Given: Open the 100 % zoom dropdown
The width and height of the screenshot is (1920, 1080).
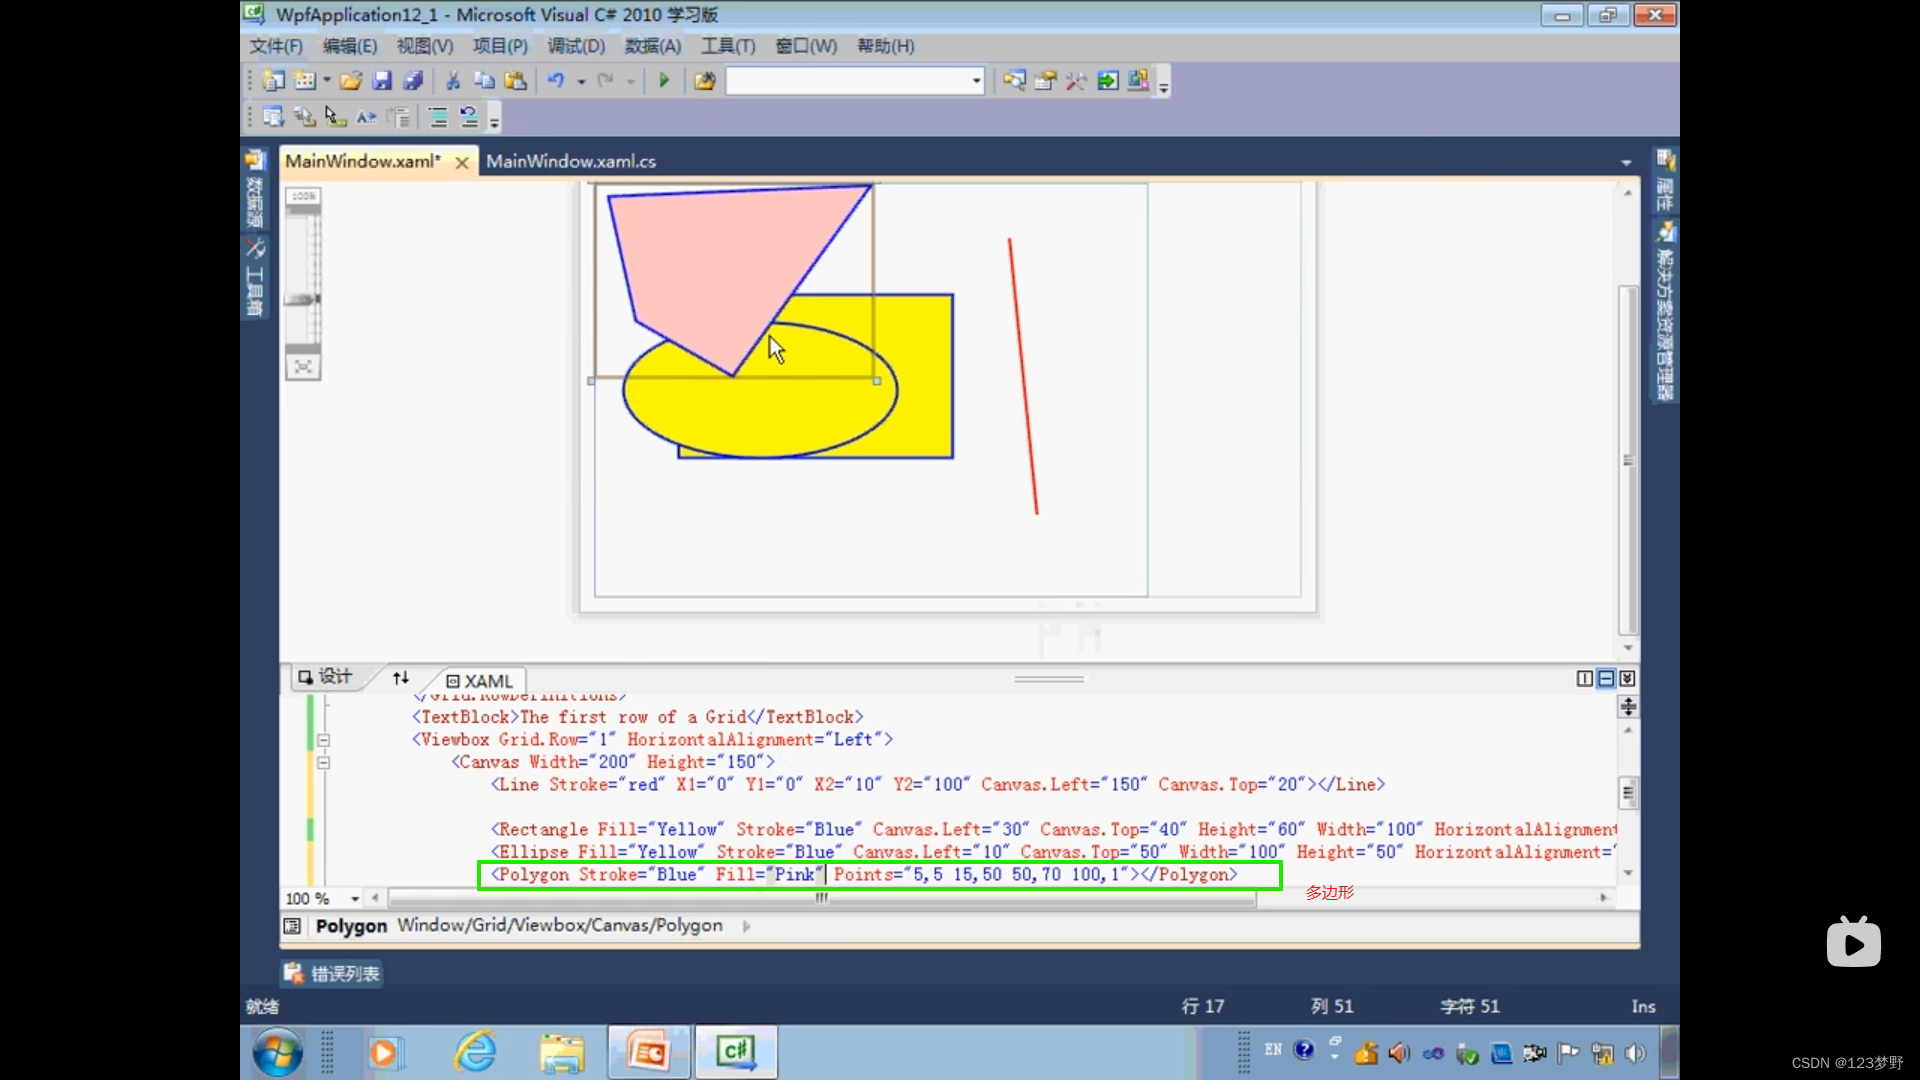Looking at the screenshot, I should pos(355,899).
